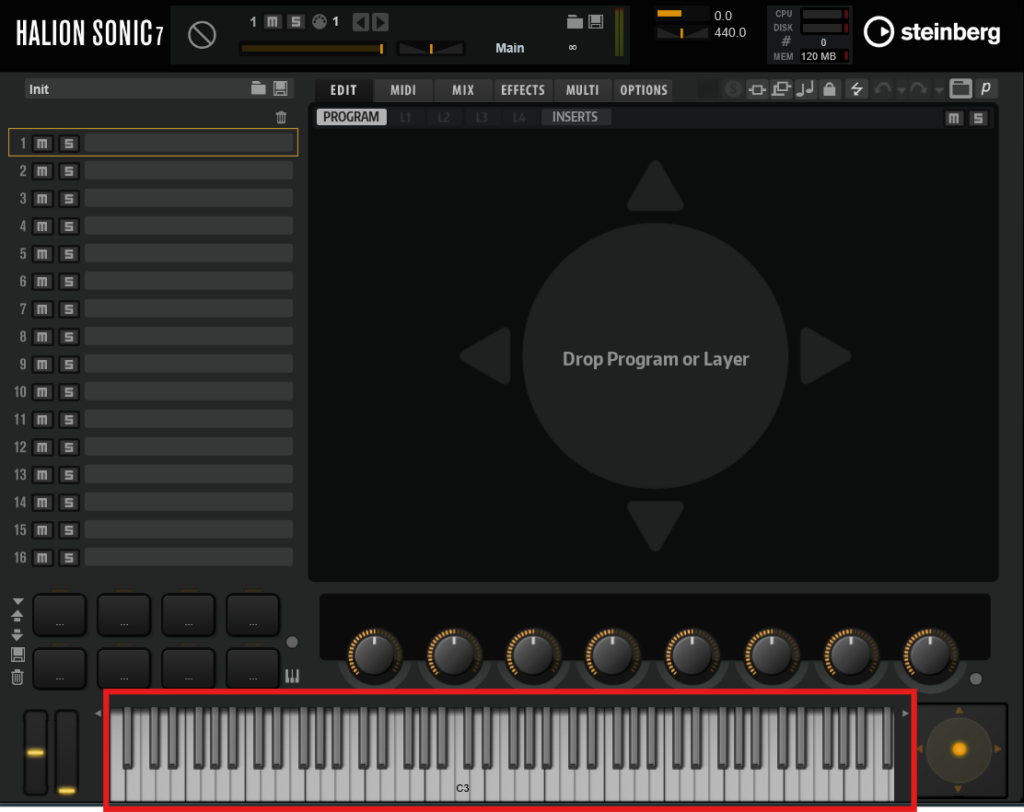This screenshot has height=812, width=1024.
Task: Open the MIX tab
Action: (x=463, y=90)
